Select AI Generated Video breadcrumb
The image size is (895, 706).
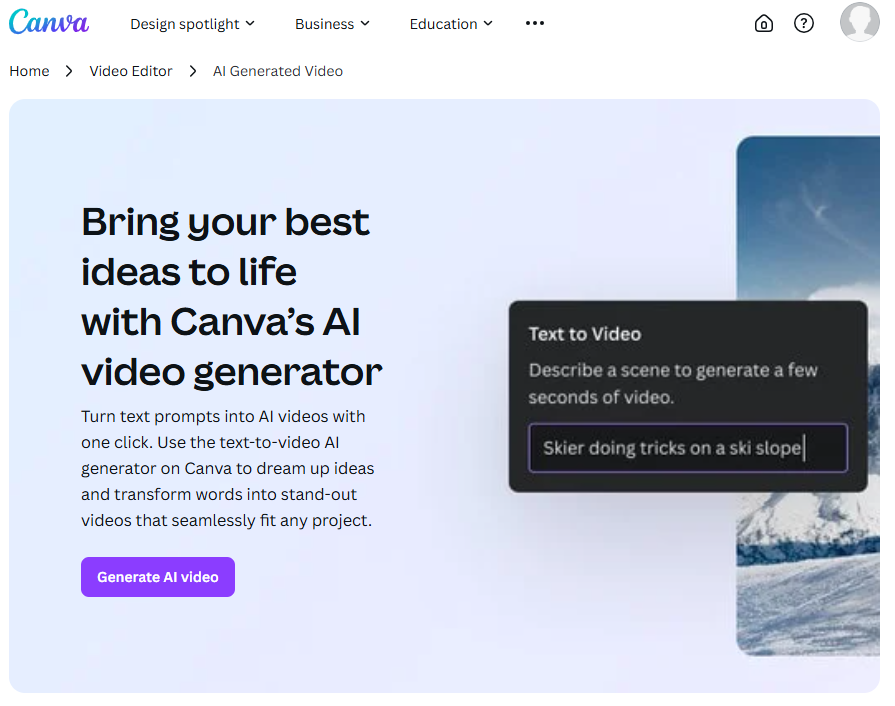click(x=278, y=71)
